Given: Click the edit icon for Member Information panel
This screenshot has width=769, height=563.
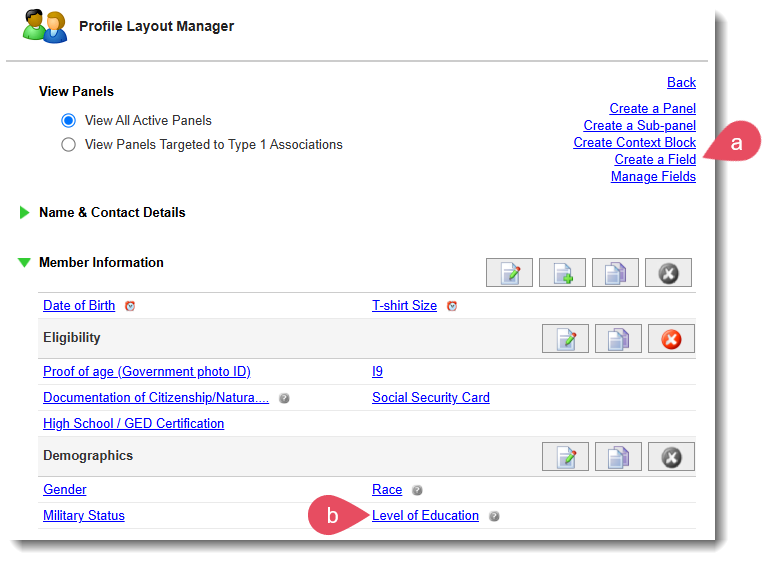Looking at the screenshot, I should tap(509, 273).
